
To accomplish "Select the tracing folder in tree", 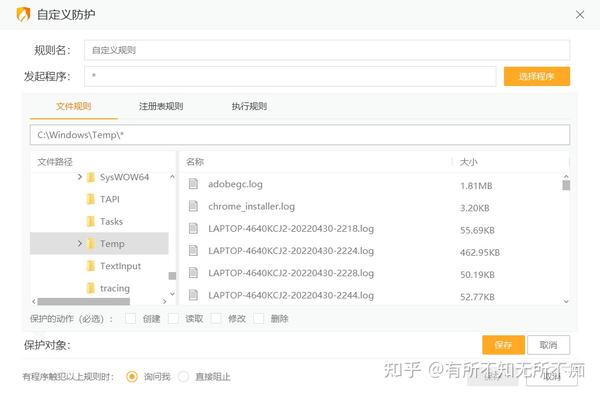I will click(x=115, y=288).
